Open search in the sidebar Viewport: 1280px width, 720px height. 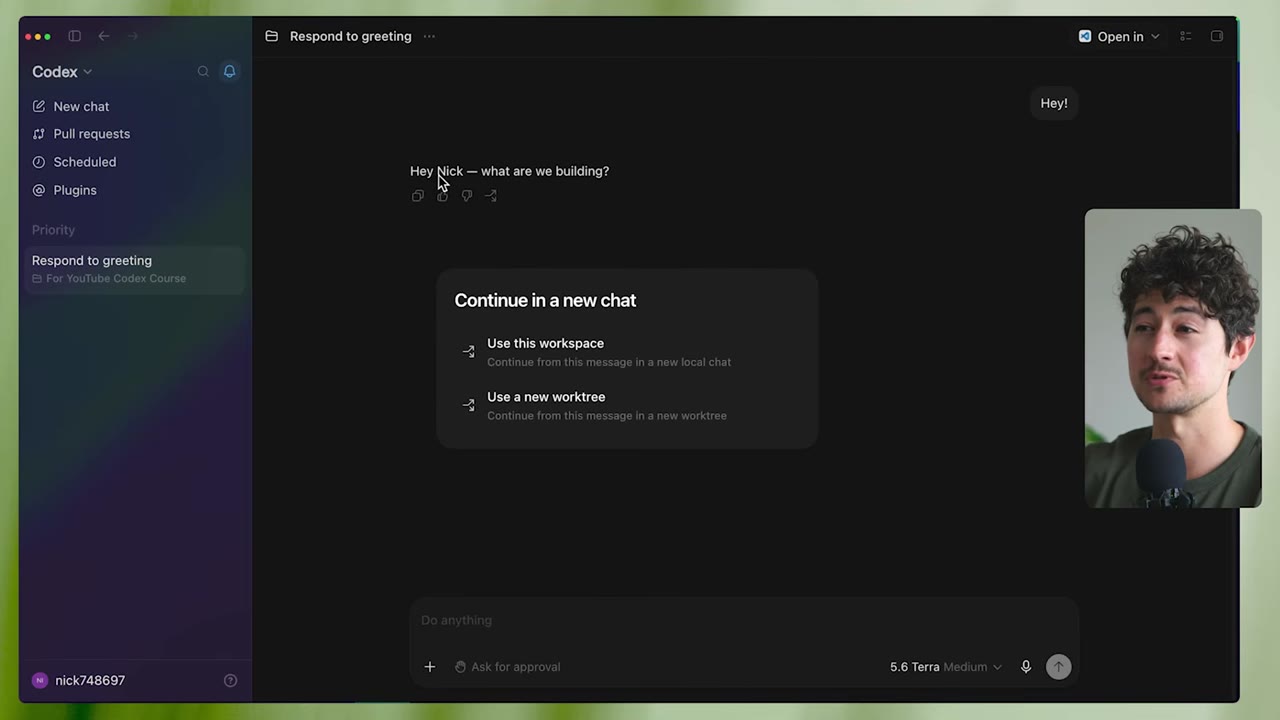point(203,71)
